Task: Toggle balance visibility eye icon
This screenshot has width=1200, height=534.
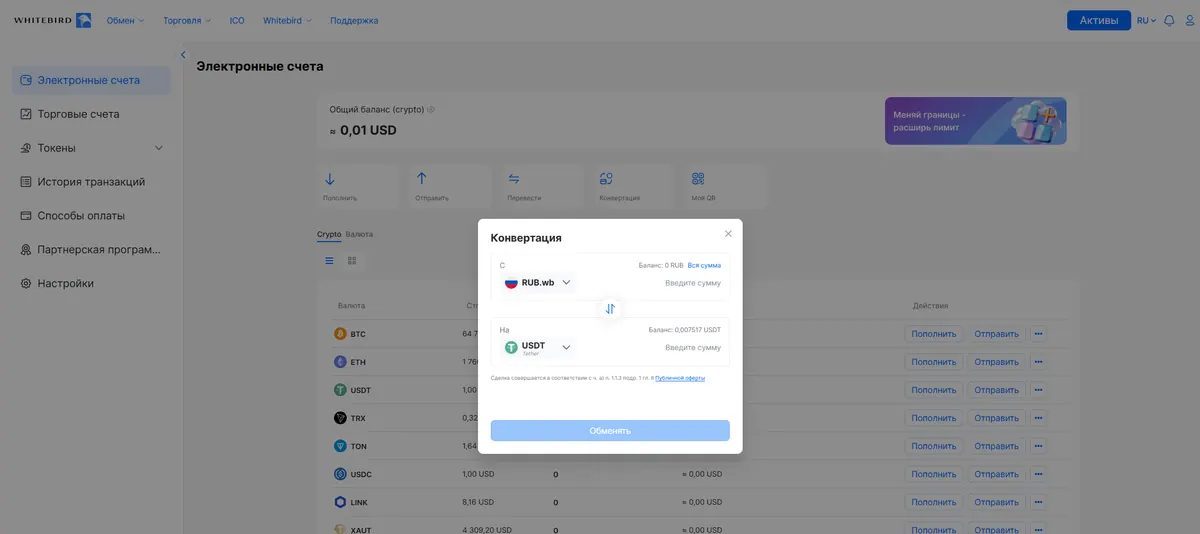Action: coord(431,109)
